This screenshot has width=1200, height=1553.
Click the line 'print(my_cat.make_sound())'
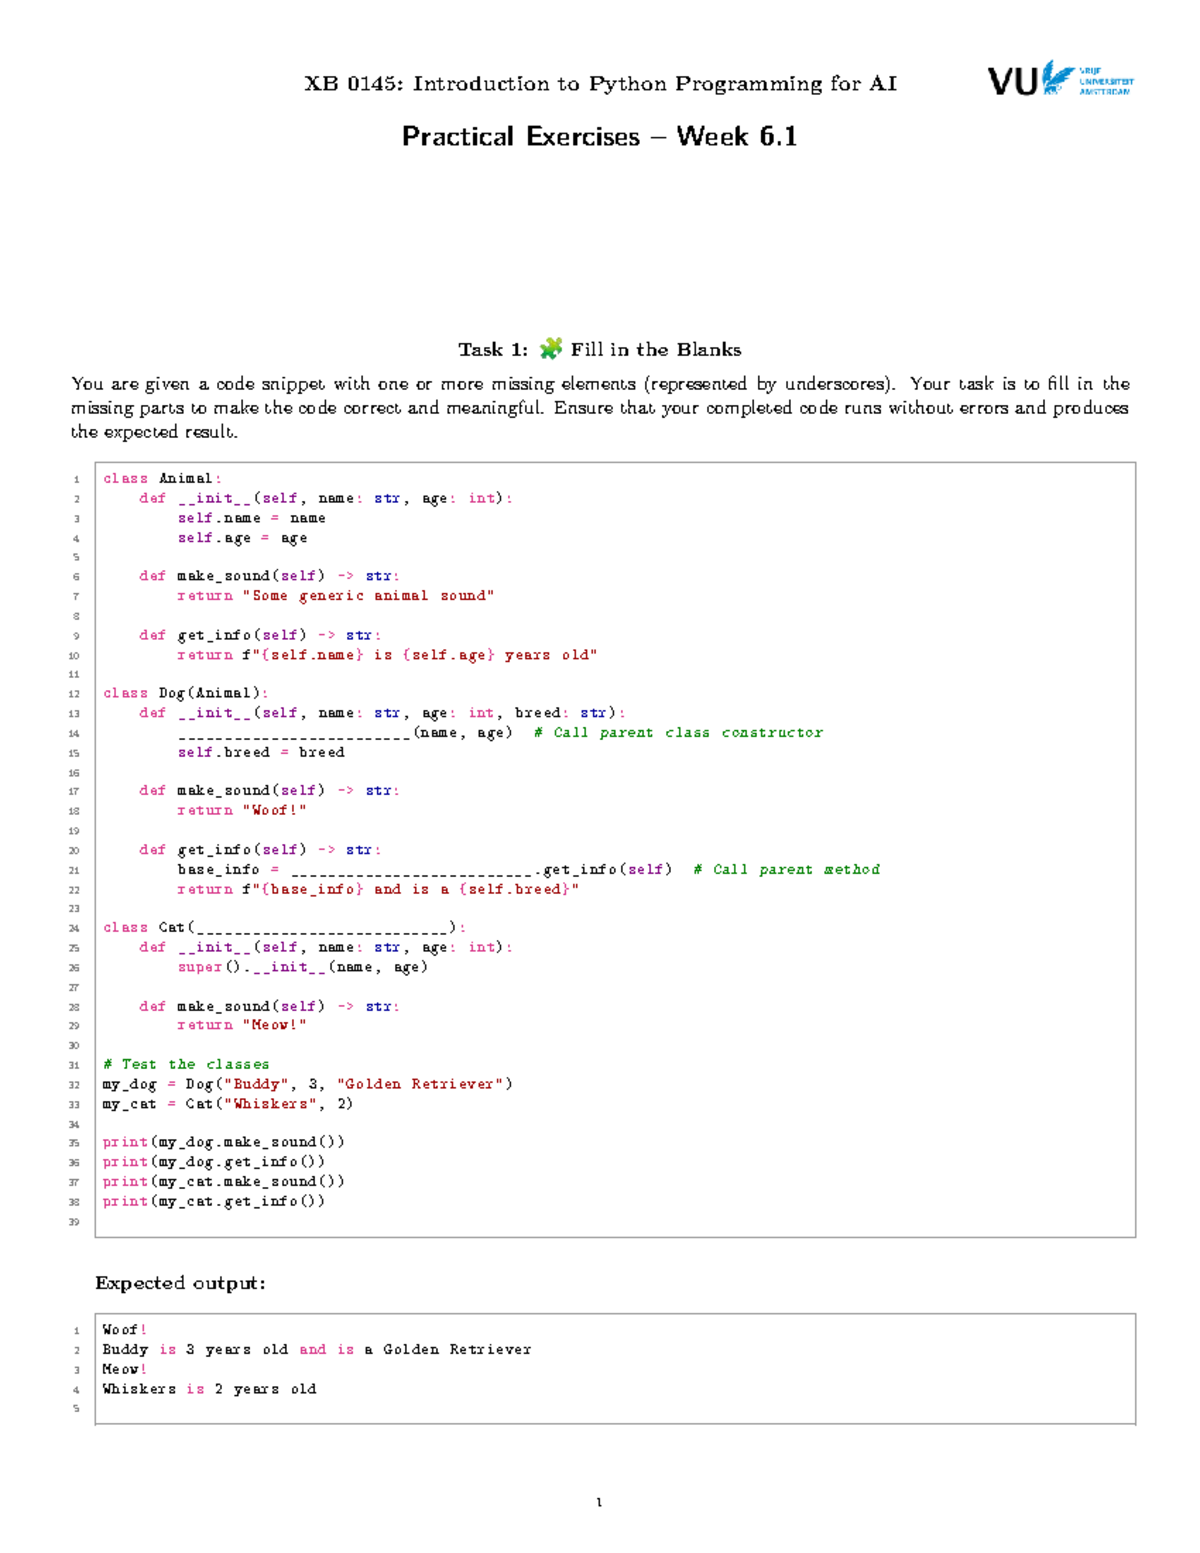coord(224,1181)
